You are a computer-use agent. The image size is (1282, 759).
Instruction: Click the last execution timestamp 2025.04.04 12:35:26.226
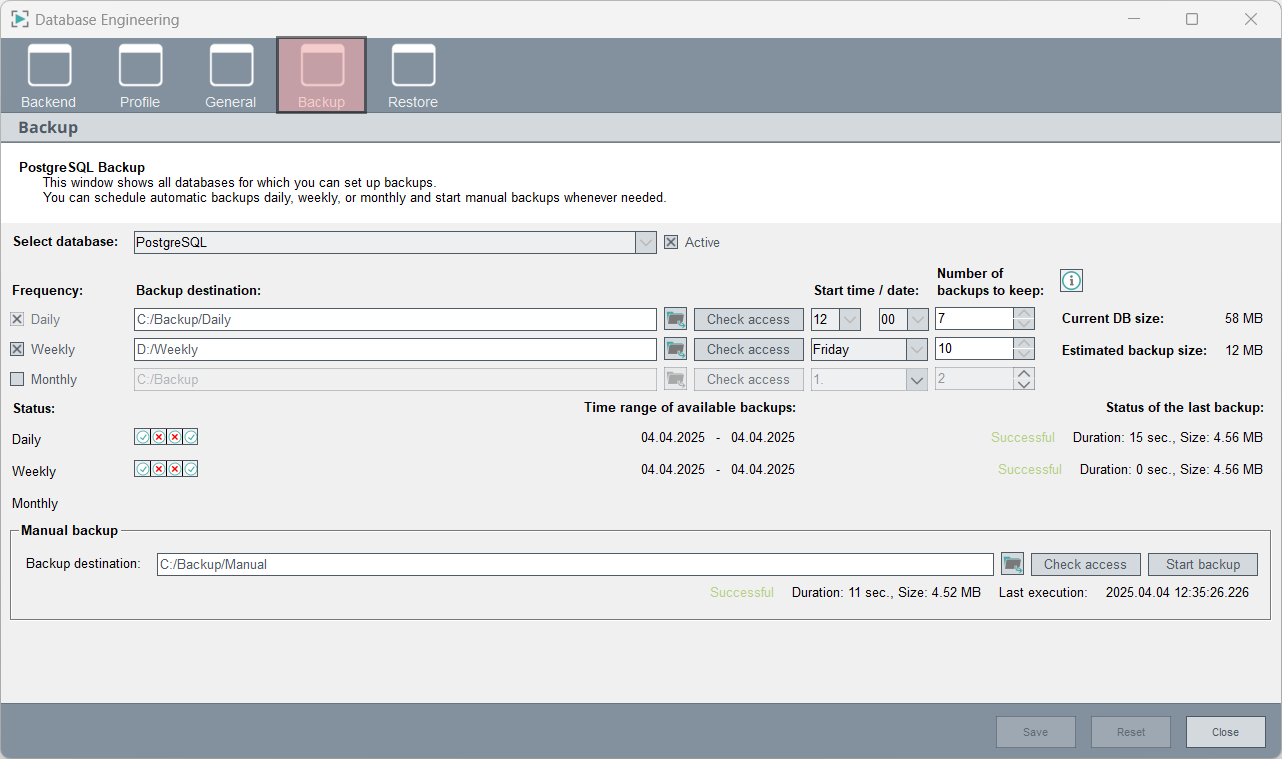coord(1178,593)
